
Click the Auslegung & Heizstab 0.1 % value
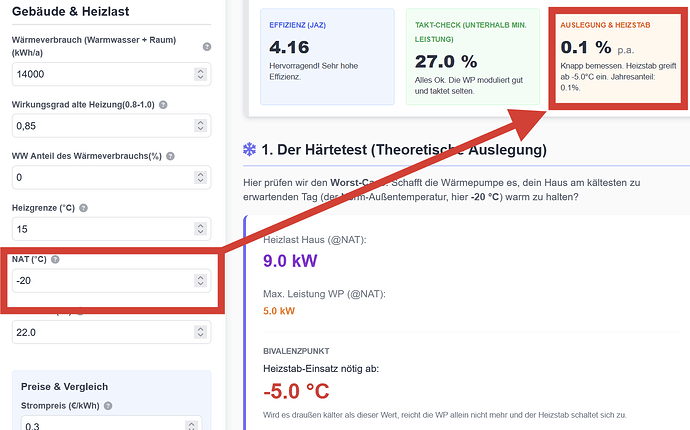(586, 47)
